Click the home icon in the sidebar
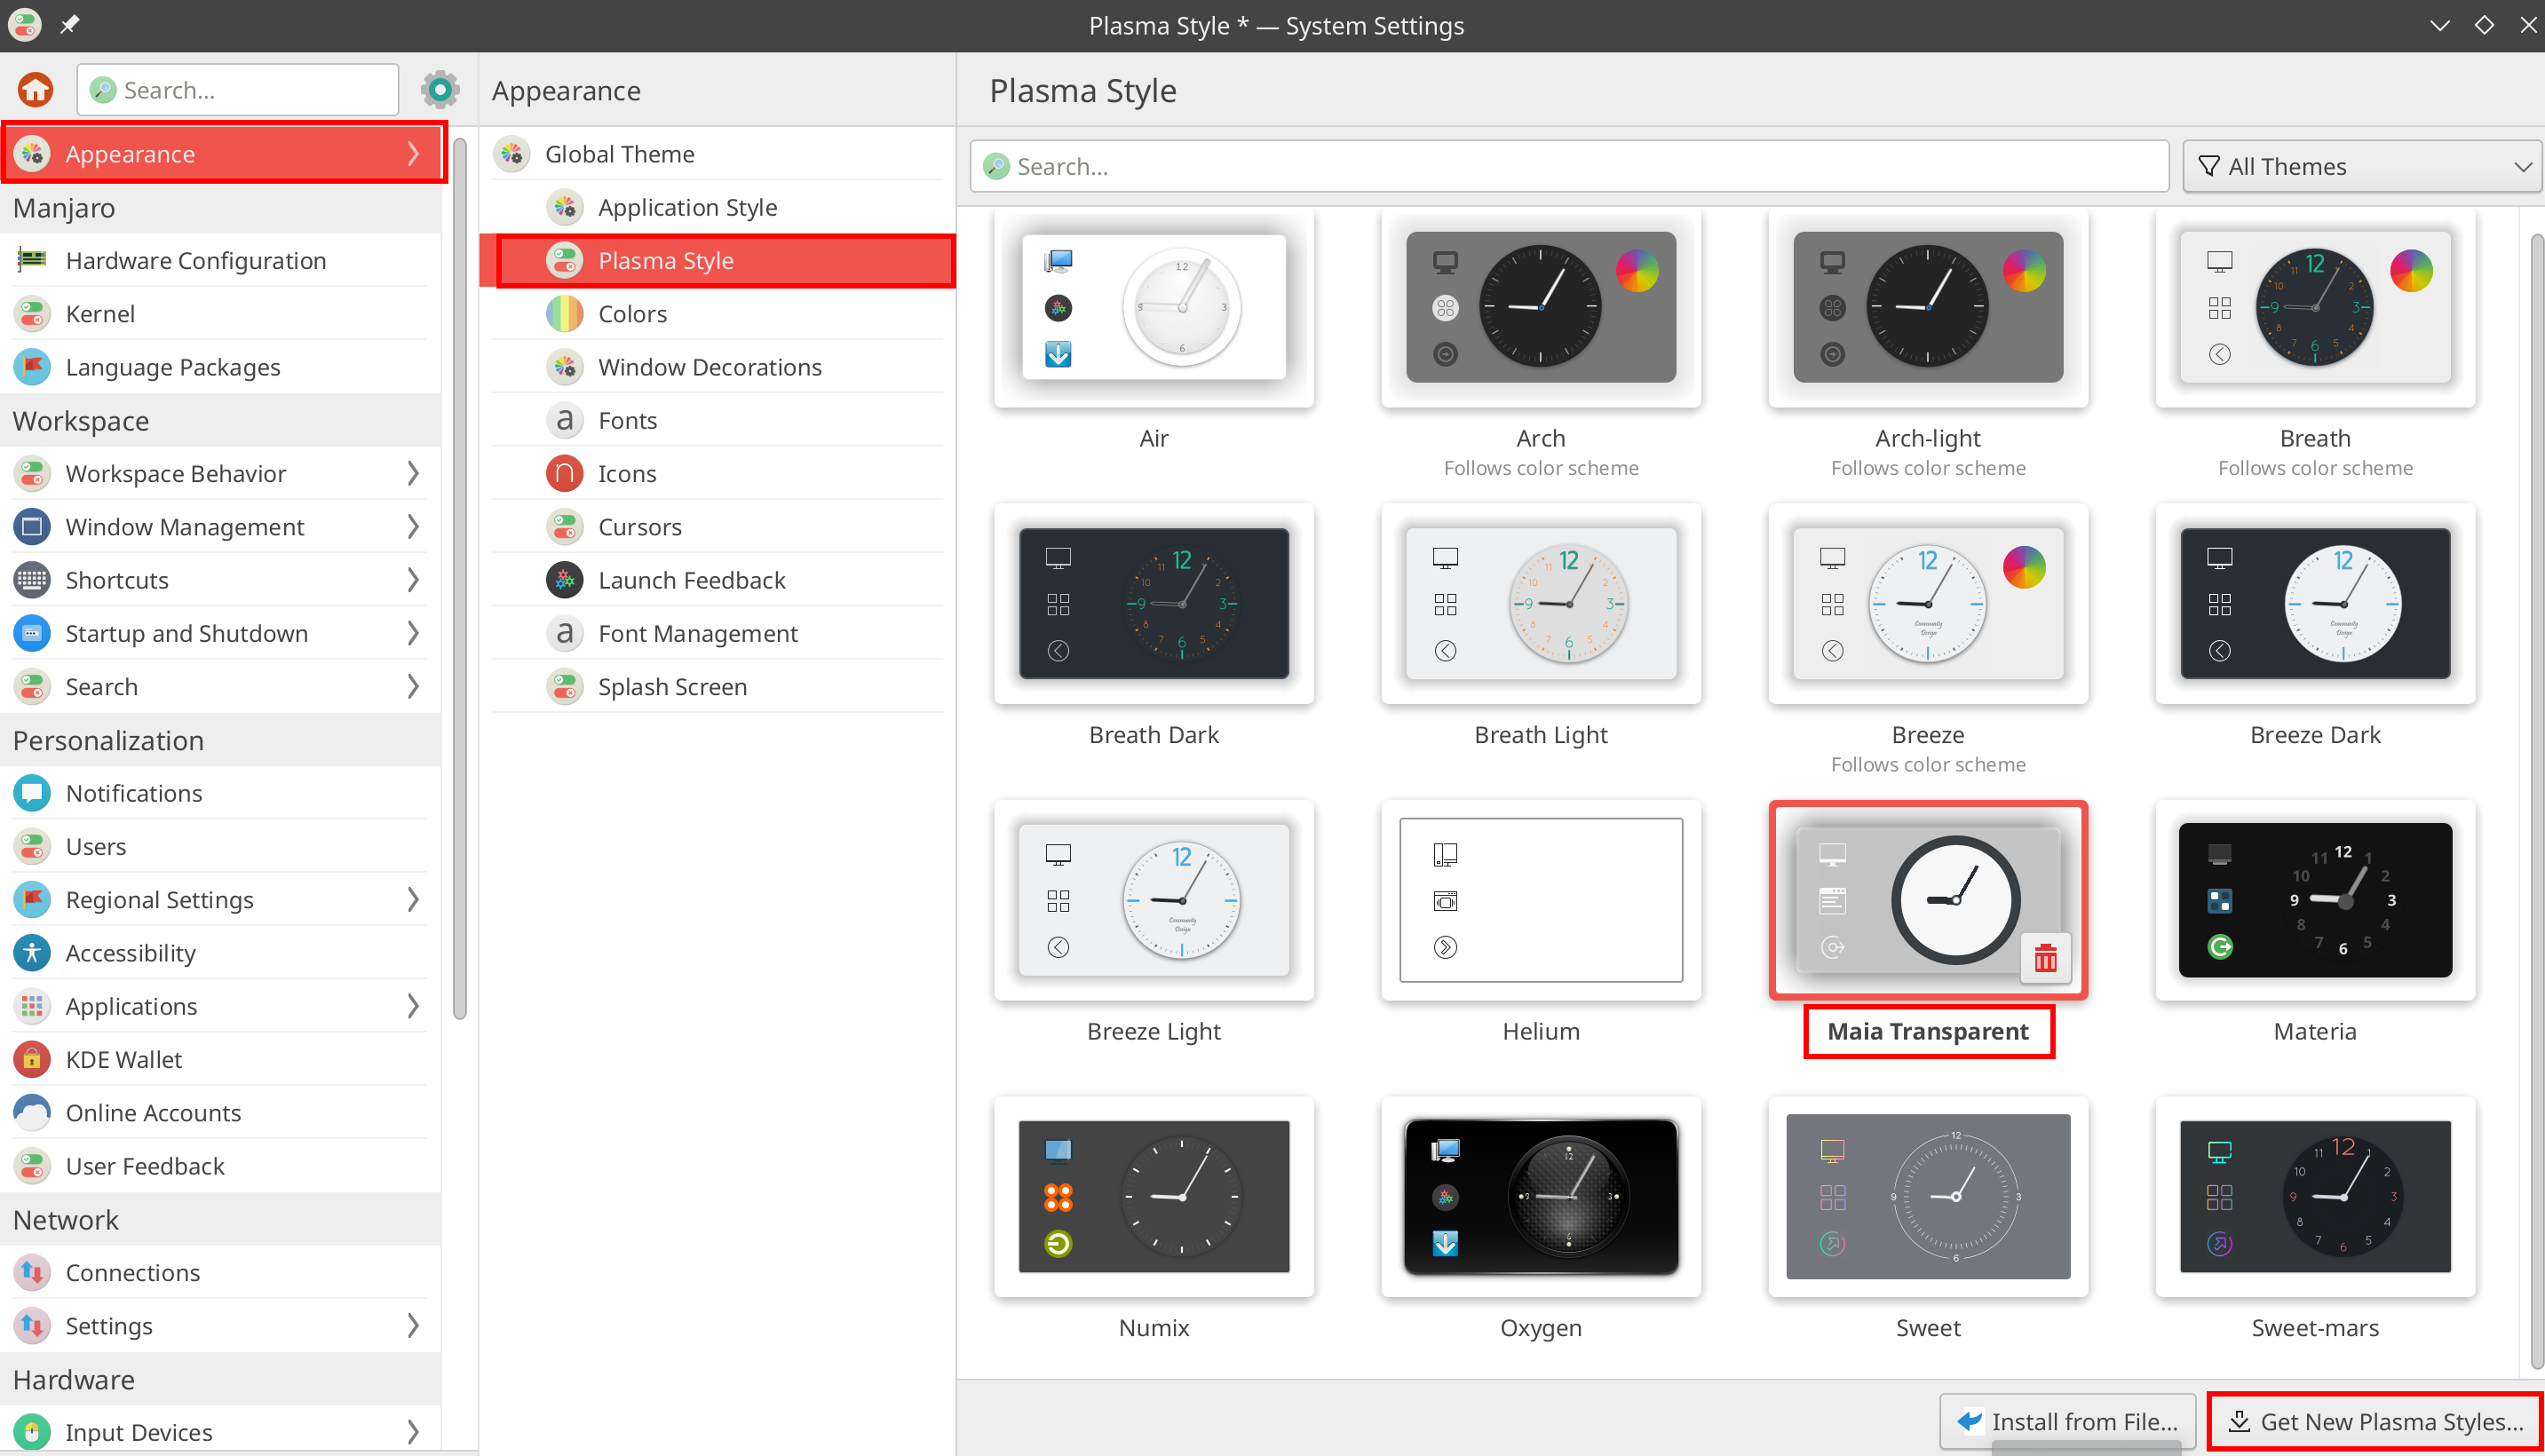This screenshot has height=1456, width=2545. 36,90
